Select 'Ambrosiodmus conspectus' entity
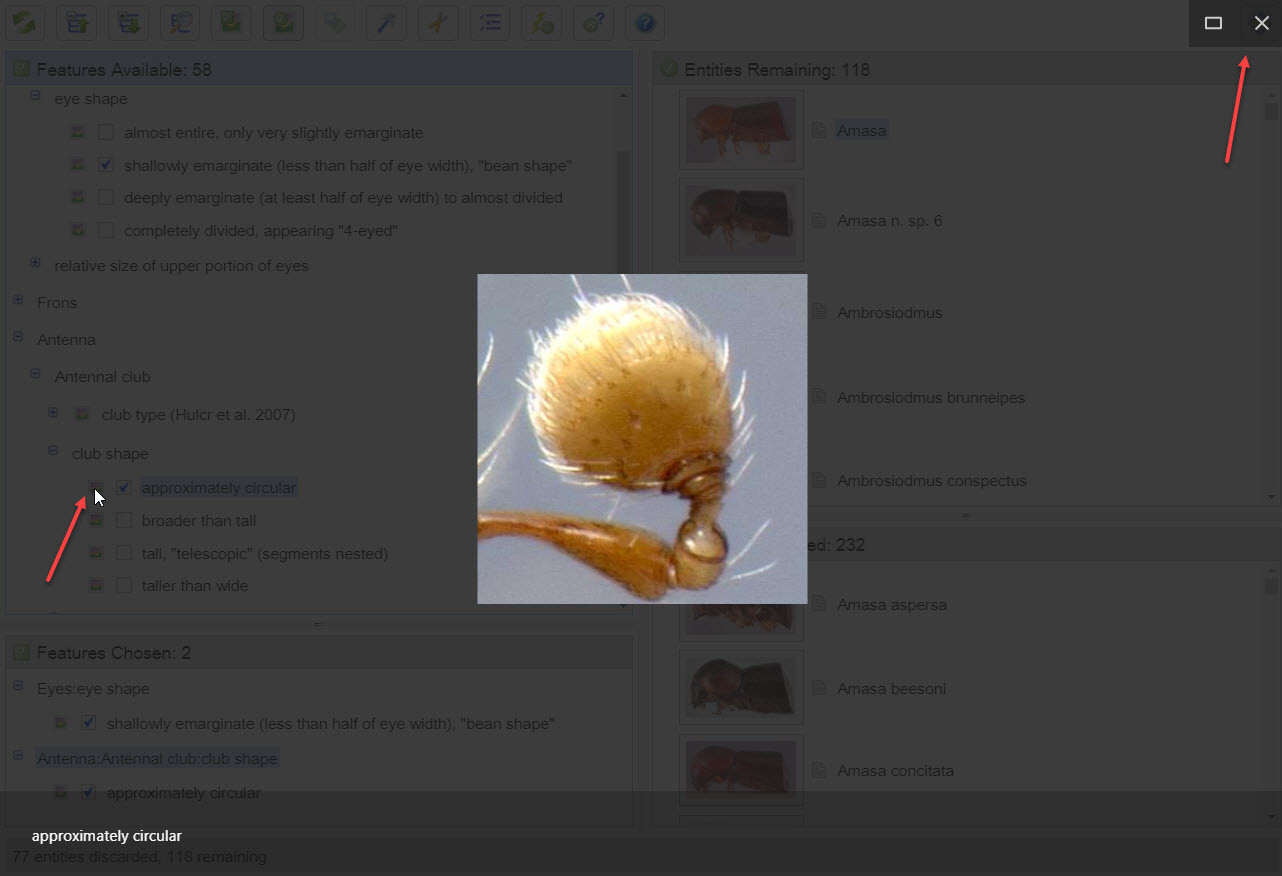Screen dimensions: 1282x876 (x=931, y=480)
